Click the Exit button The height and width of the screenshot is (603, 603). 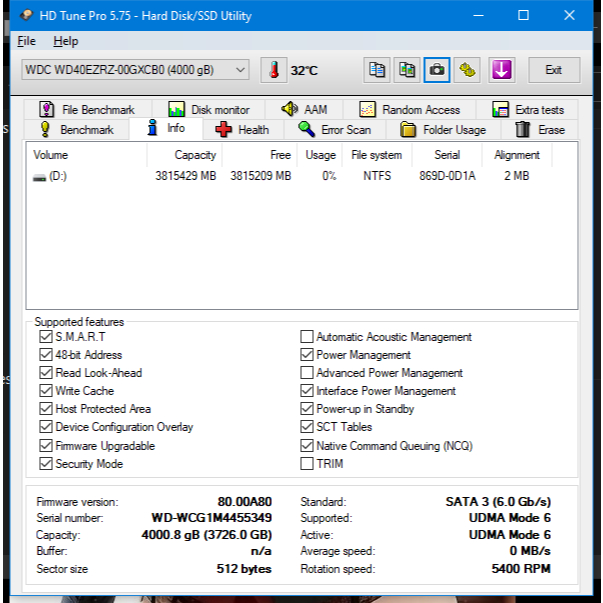pos(553,70)
